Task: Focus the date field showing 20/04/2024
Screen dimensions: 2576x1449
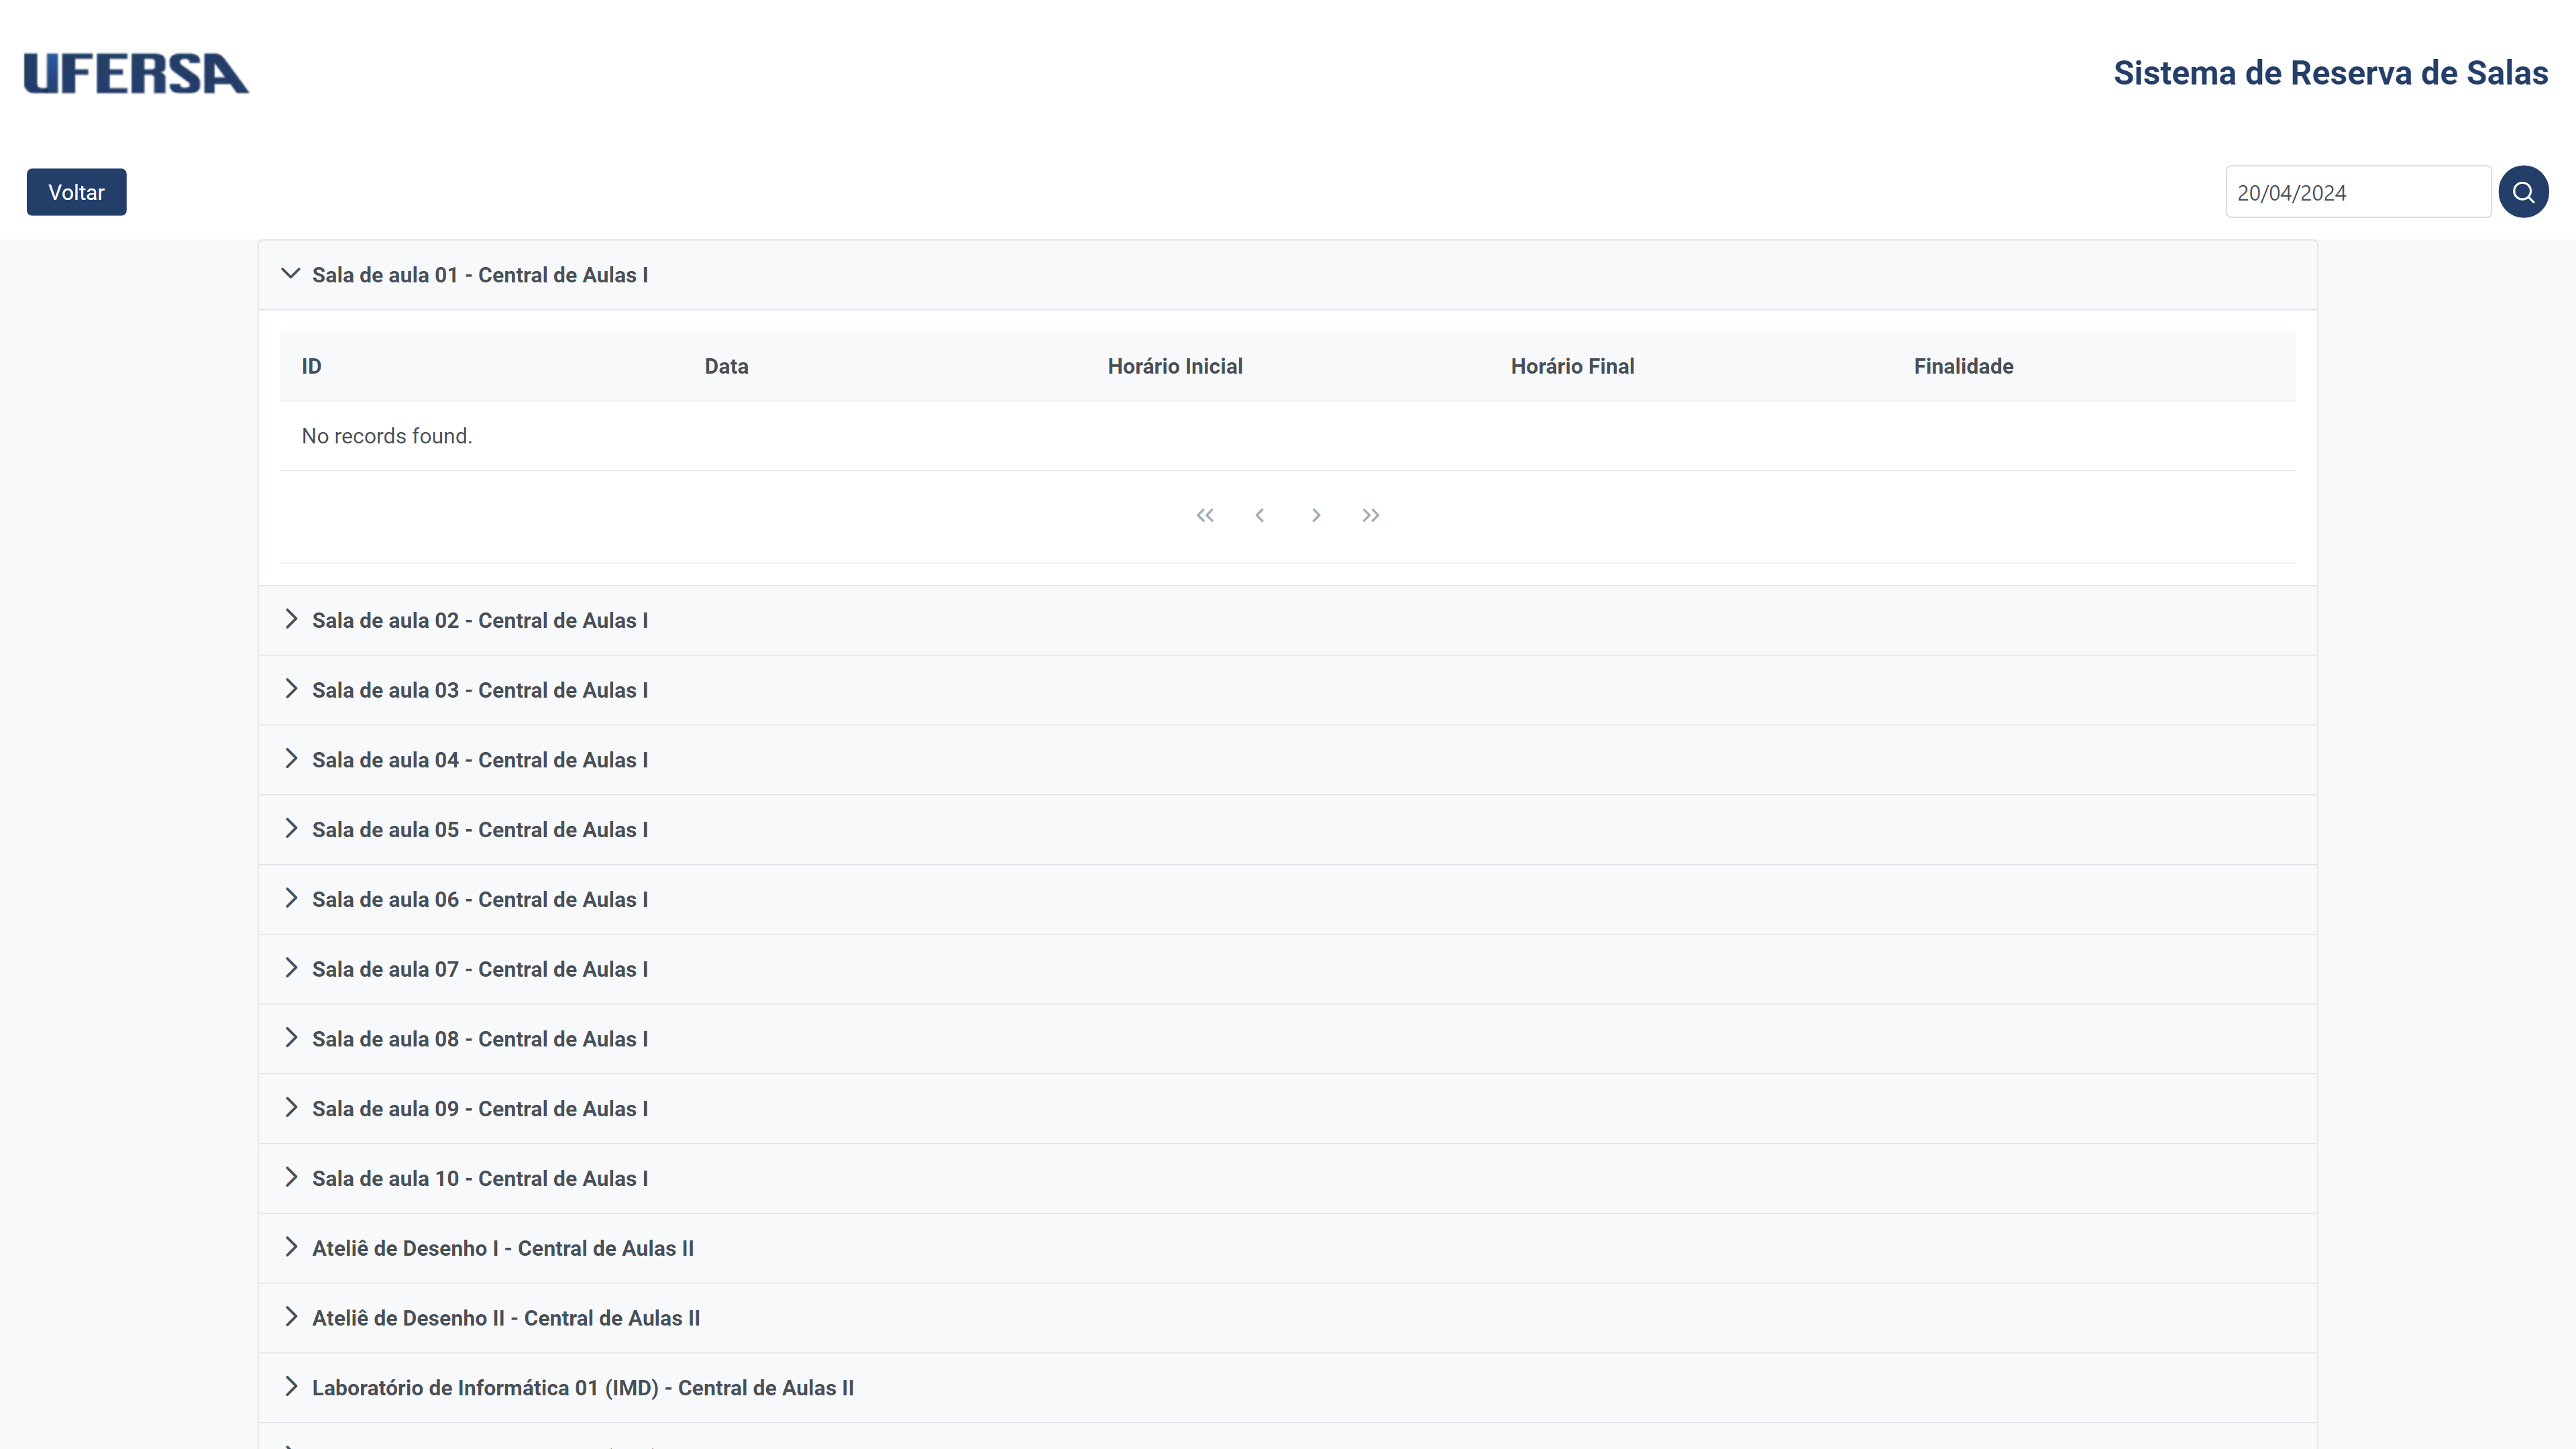Action: pyautogui.click(x=2357, y=192)
